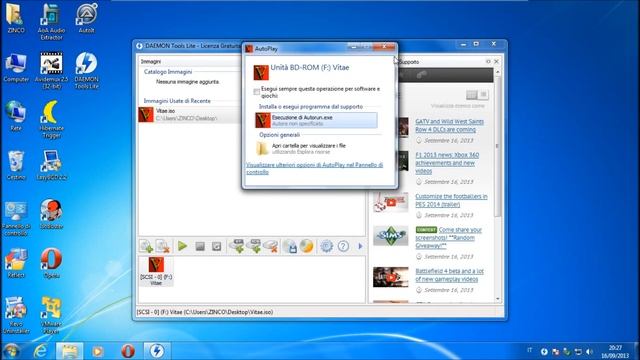Open Preferences gear icon in DAEMON Tools

[x=327, y=246]
